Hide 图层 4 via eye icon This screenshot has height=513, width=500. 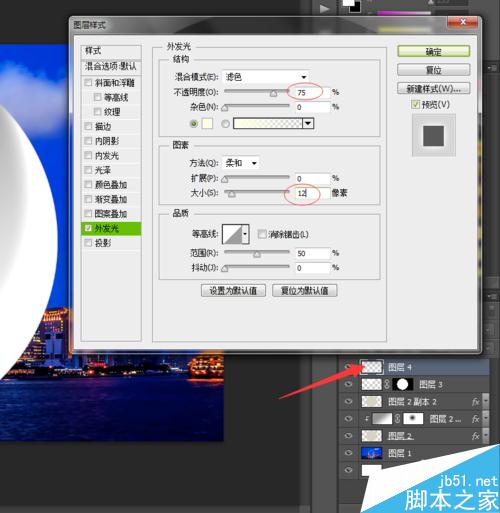point(349,367)
